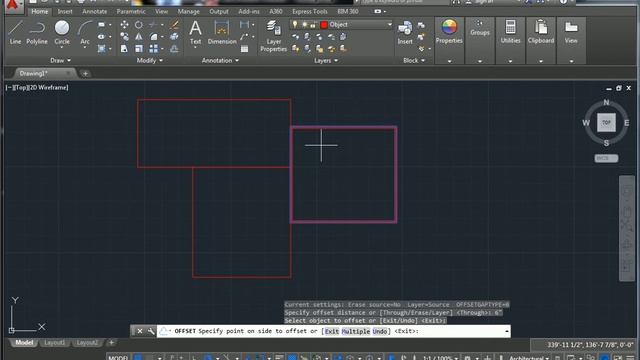Screen dimensions: 640x360
Task: Click the Leader annotation icon
Action: [x=244, y=37]
